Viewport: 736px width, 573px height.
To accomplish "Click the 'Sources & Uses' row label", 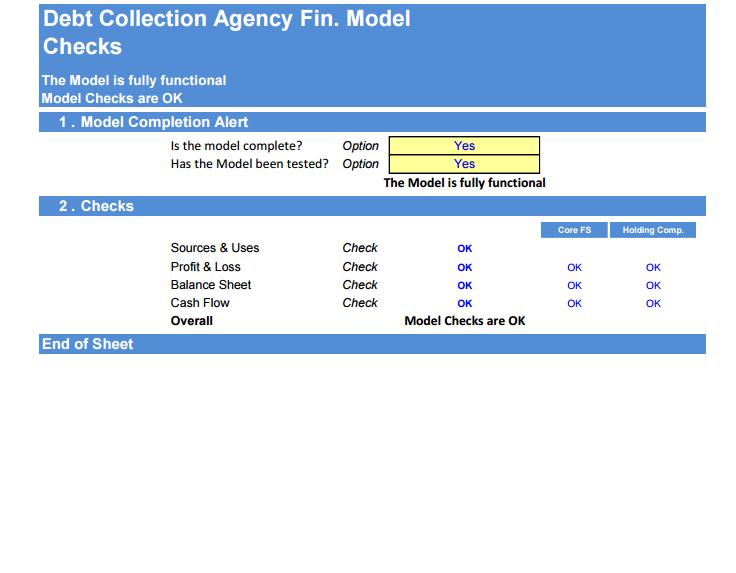I will (215, 248).
